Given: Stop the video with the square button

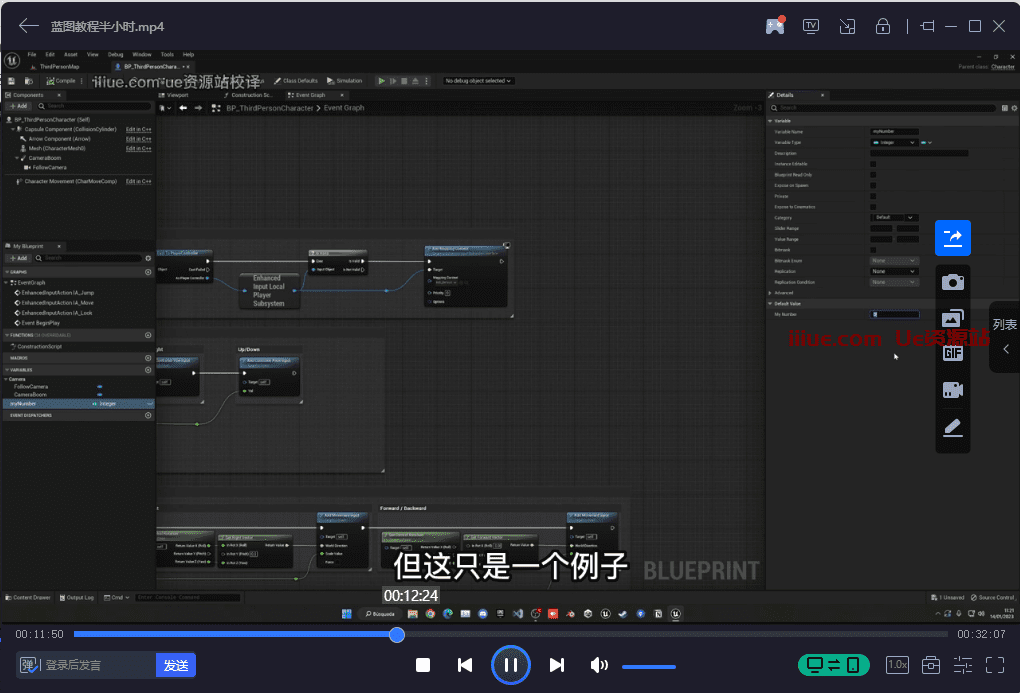Looking at the screenshot, I should point(423,665).
